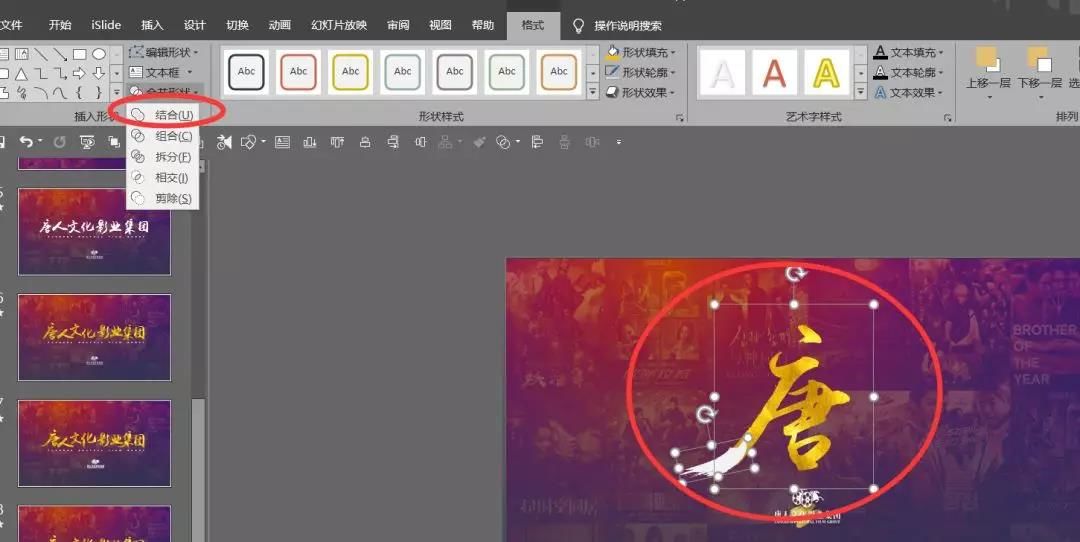Click the text box icon in quick toolbar

click(x=282, y=142)
